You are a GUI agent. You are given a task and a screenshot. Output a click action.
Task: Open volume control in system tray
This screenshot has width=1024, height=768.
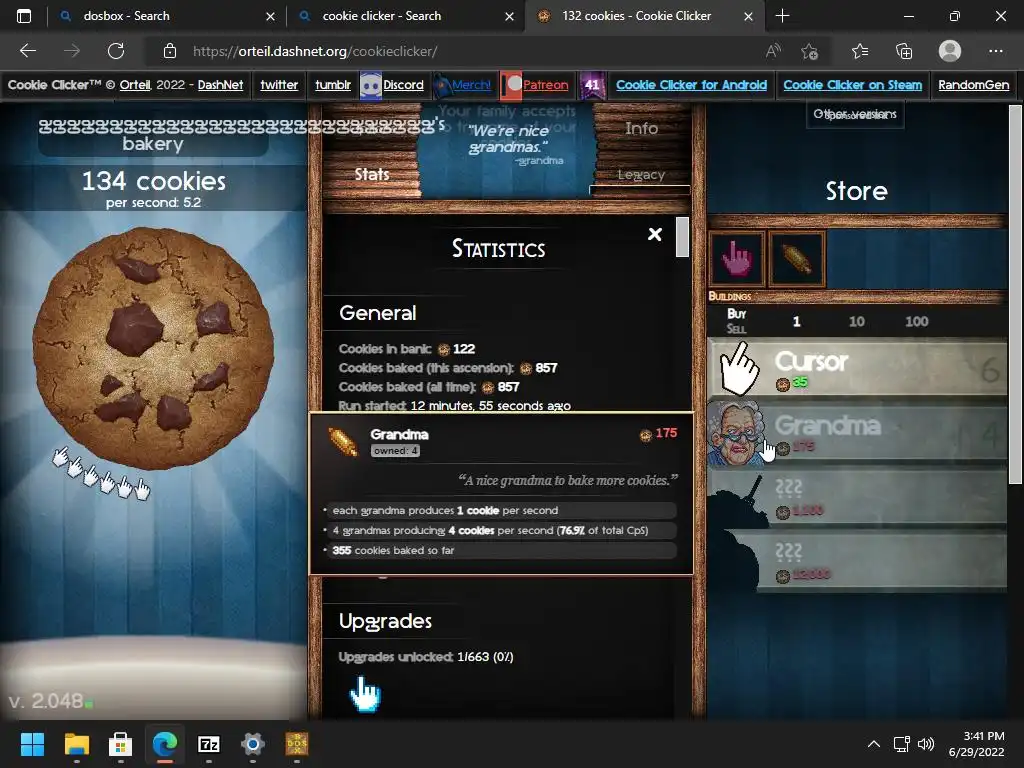925,744
